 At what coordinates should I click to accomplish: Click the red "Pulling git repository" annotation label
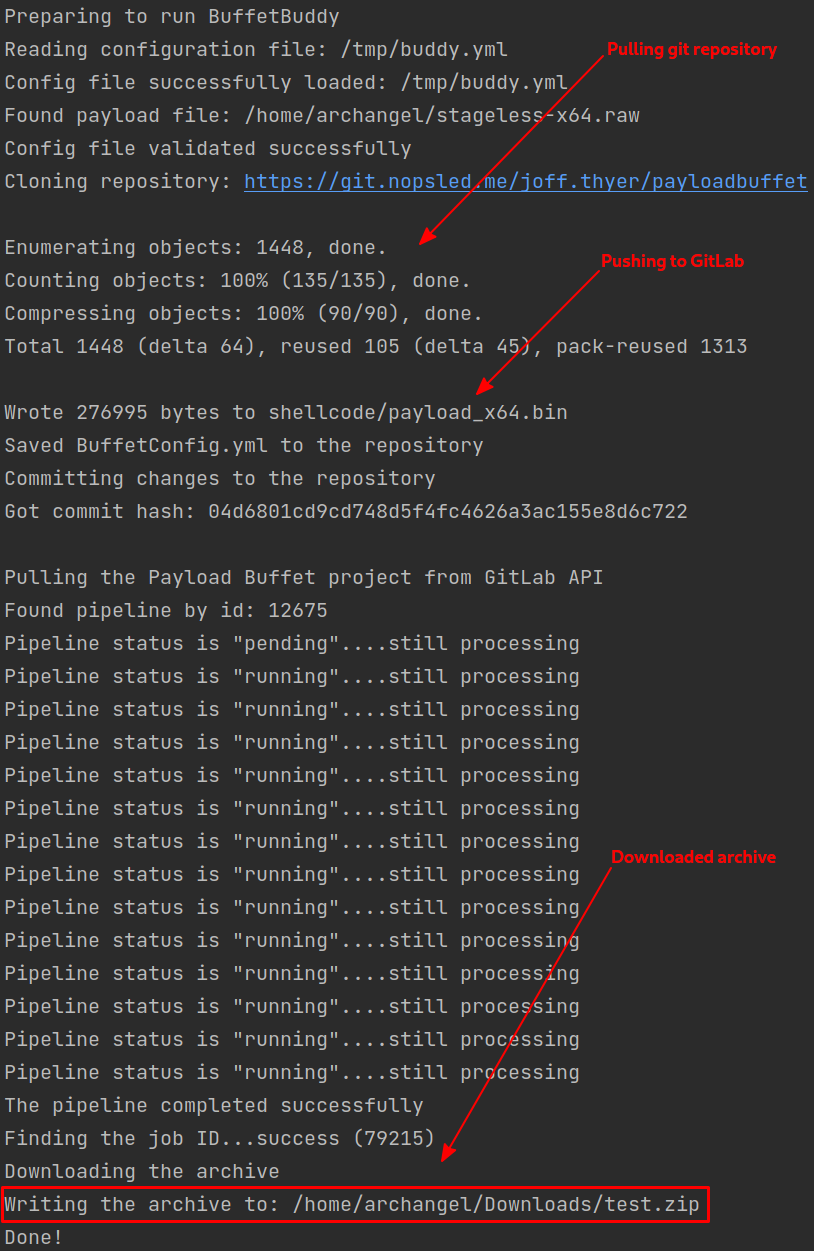pos(691,49)
